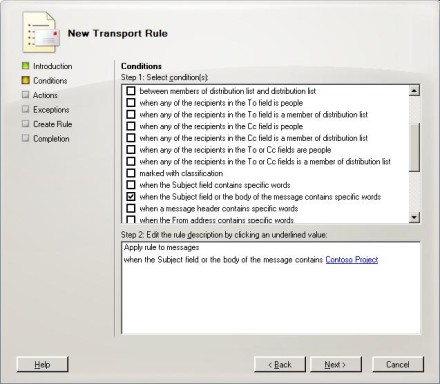The height and width of the screenshot is (384, 440).
Task: Click the 'Step 2: Edit the rule description' label
Action: [224, 235]
